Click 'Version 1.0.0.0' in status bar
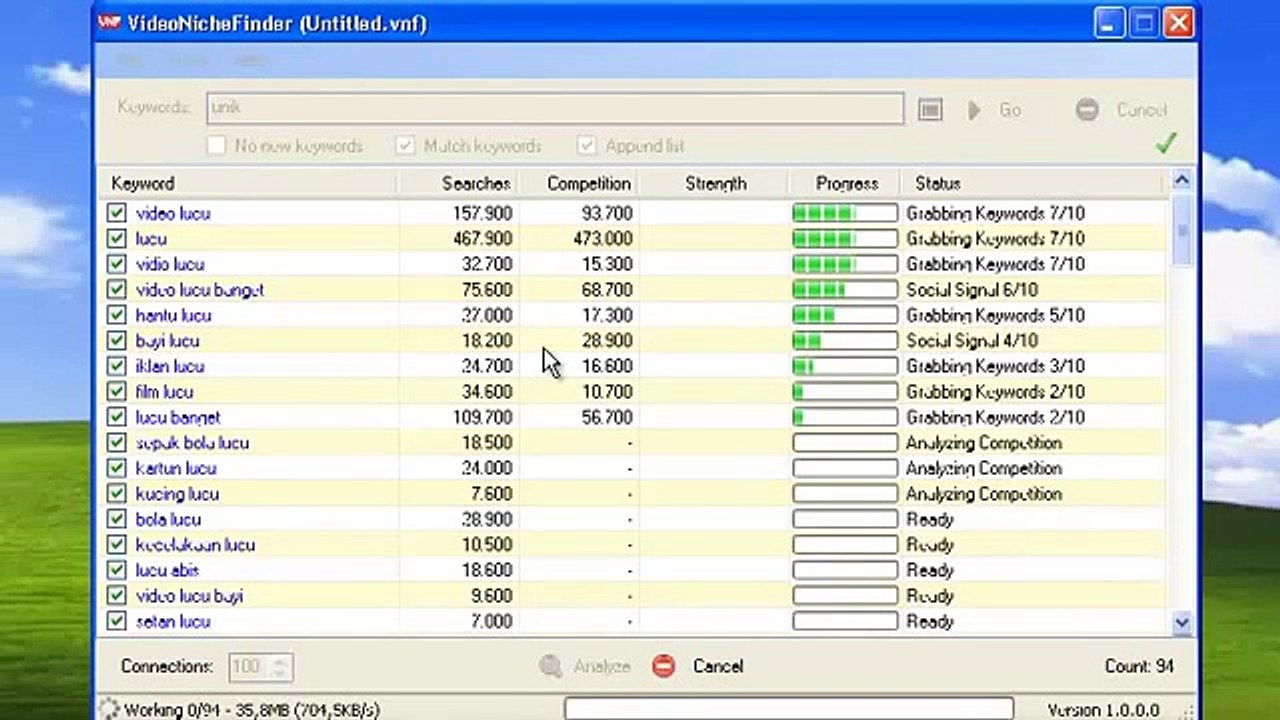 click(1103, 709)
